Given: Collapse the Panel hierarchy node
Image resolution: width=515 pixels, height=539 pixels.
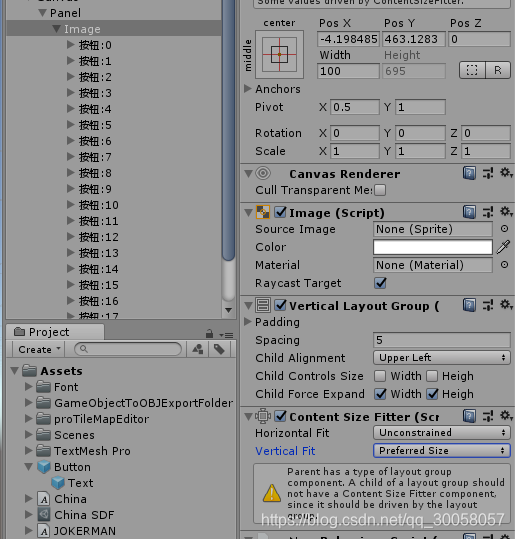Looking at the screenshot, I should coord(43,13).
